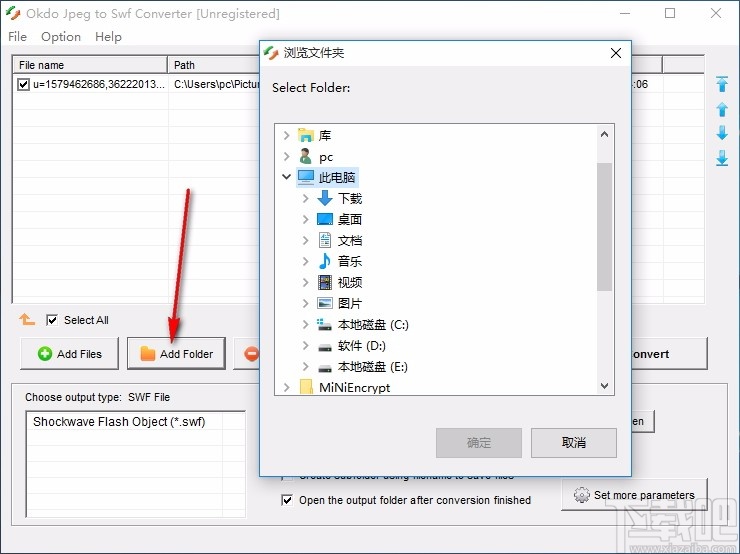
Task: Click the red remove icon button
Action: 252,353
